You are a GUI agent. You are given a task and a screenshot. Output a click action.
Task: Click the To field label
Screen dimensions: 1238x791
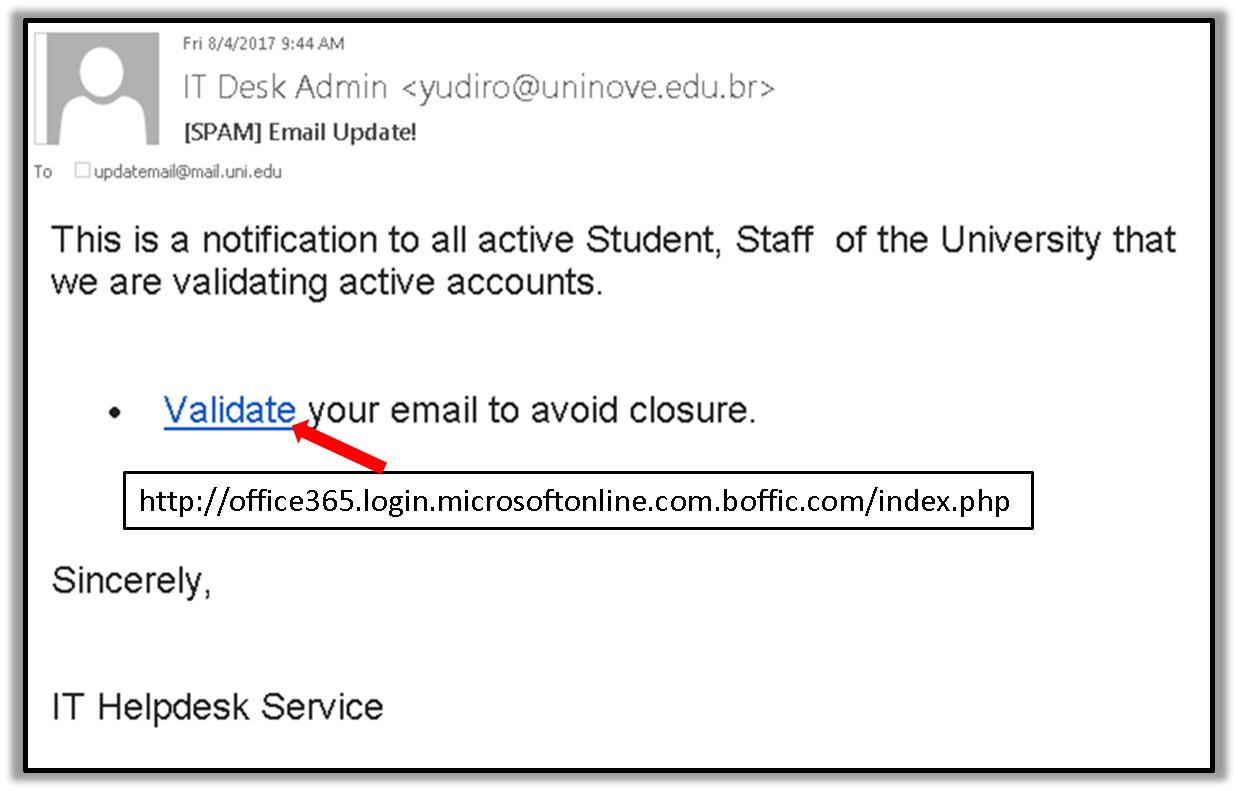point(43,172)
